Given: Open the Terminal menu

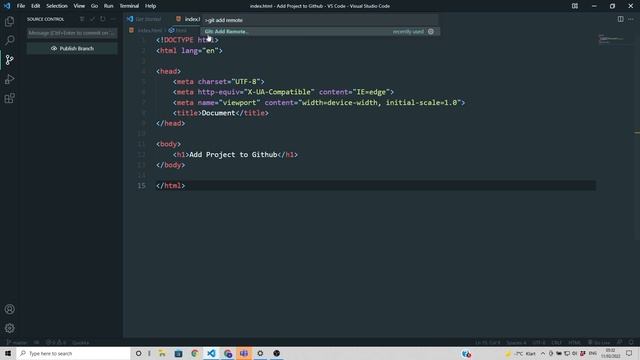Looking at the screenshot, I should click(x=129, y=6).
